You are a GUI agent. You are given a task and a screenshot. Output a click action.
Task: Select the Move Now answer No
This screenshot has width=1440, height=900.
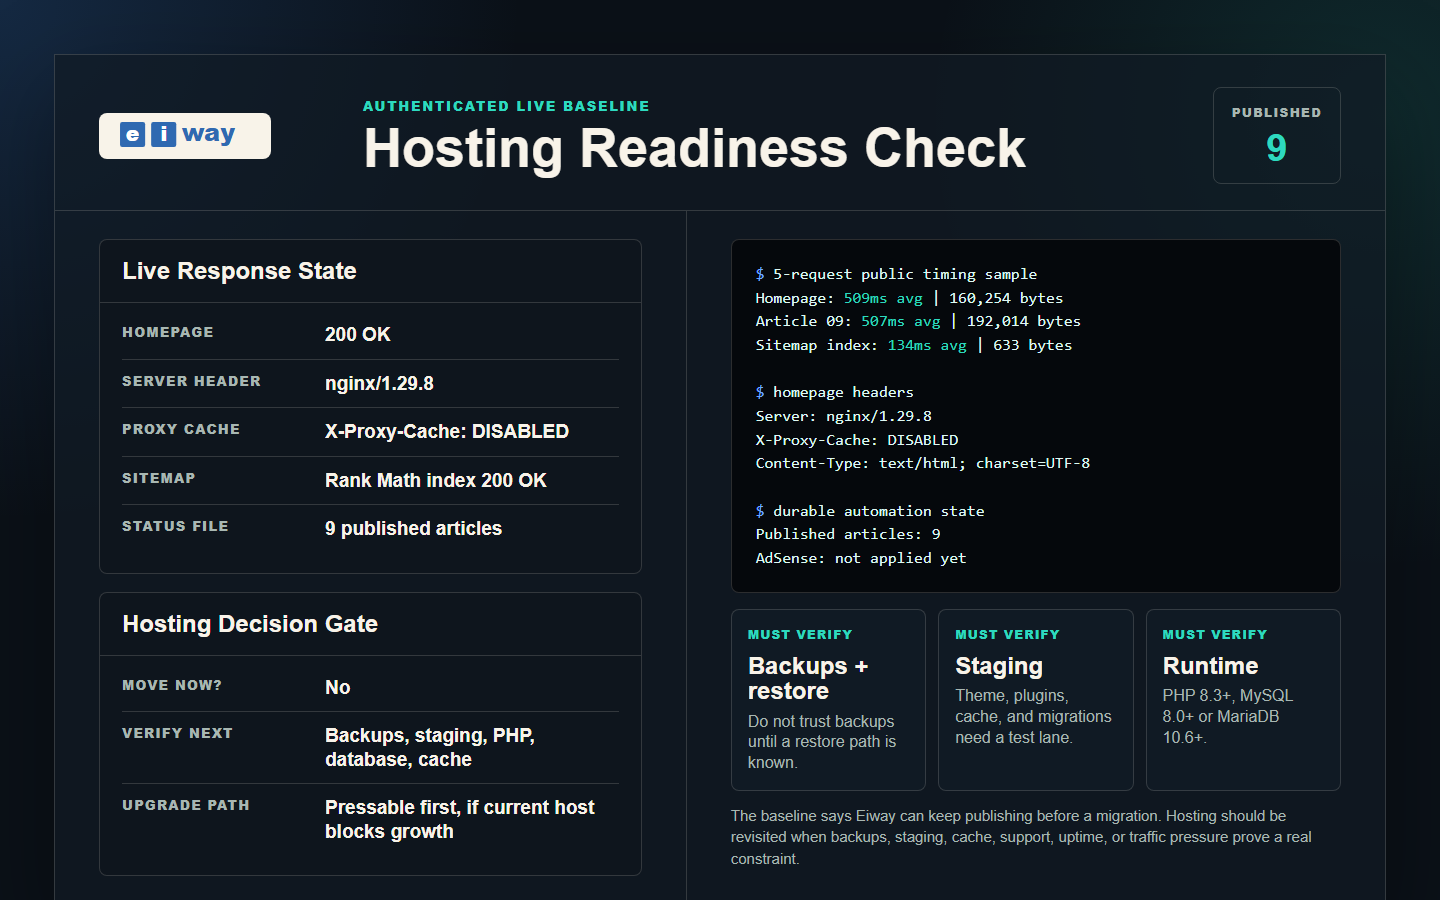coord(337,687)
